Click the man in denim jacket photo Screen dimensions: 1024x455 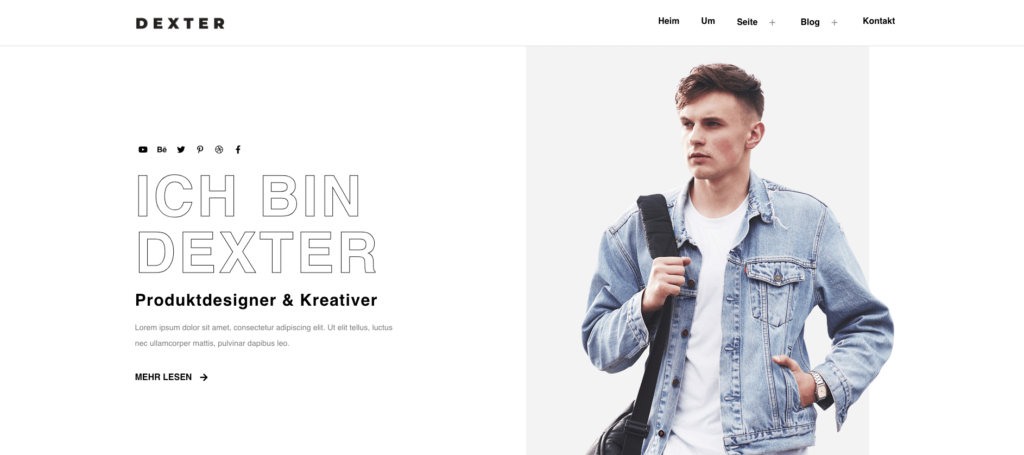tap(710, 251)
